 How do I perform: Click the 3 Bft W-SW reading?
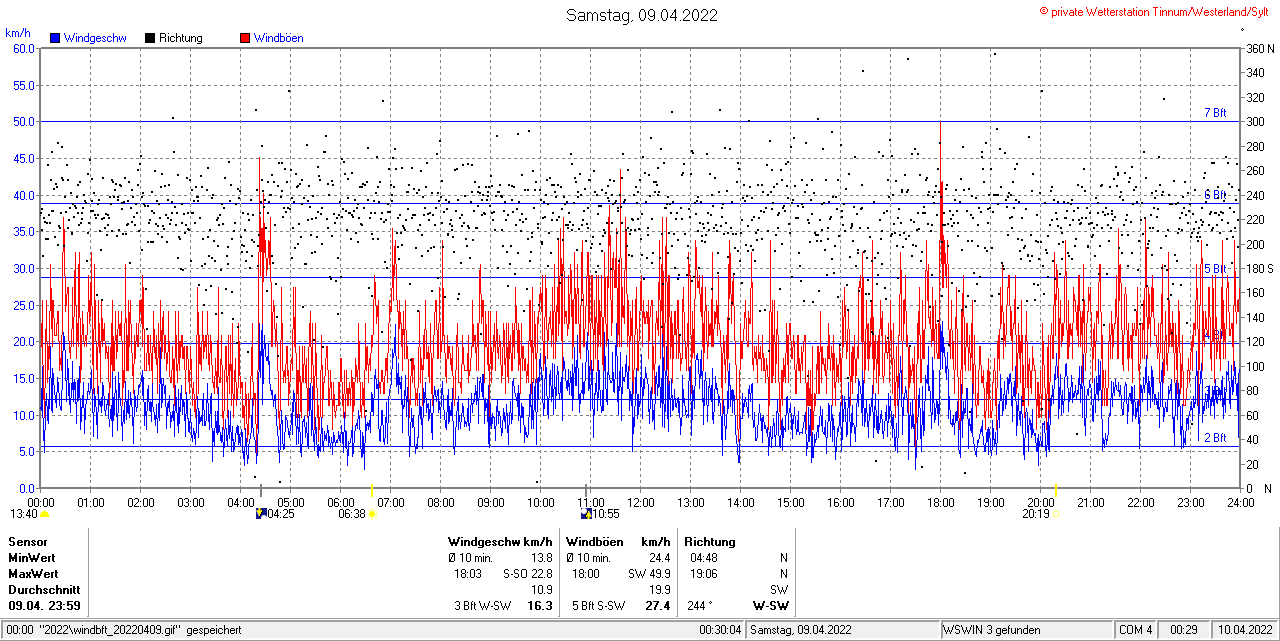coord(484,606)
